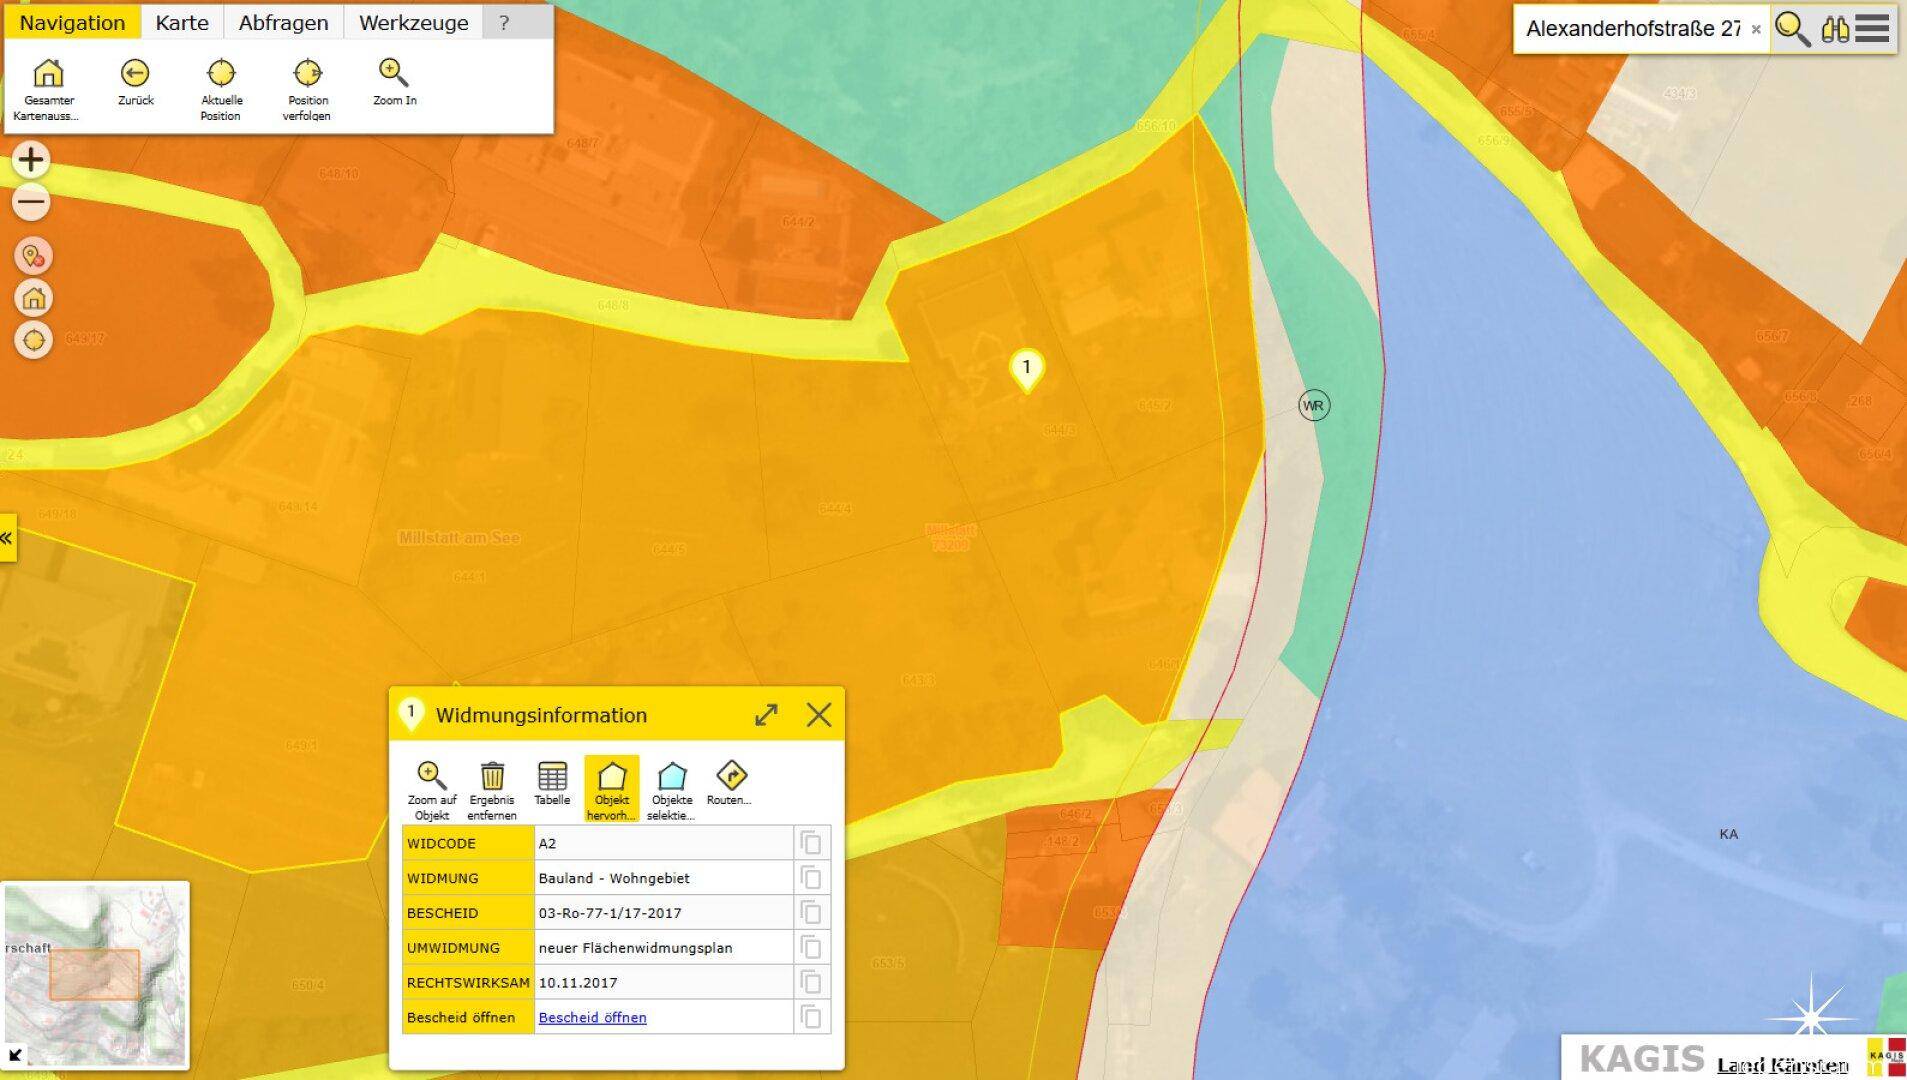Click the WR label circle on map
This screenshot has width=1907, height=1080.
tap(1313, 406)
